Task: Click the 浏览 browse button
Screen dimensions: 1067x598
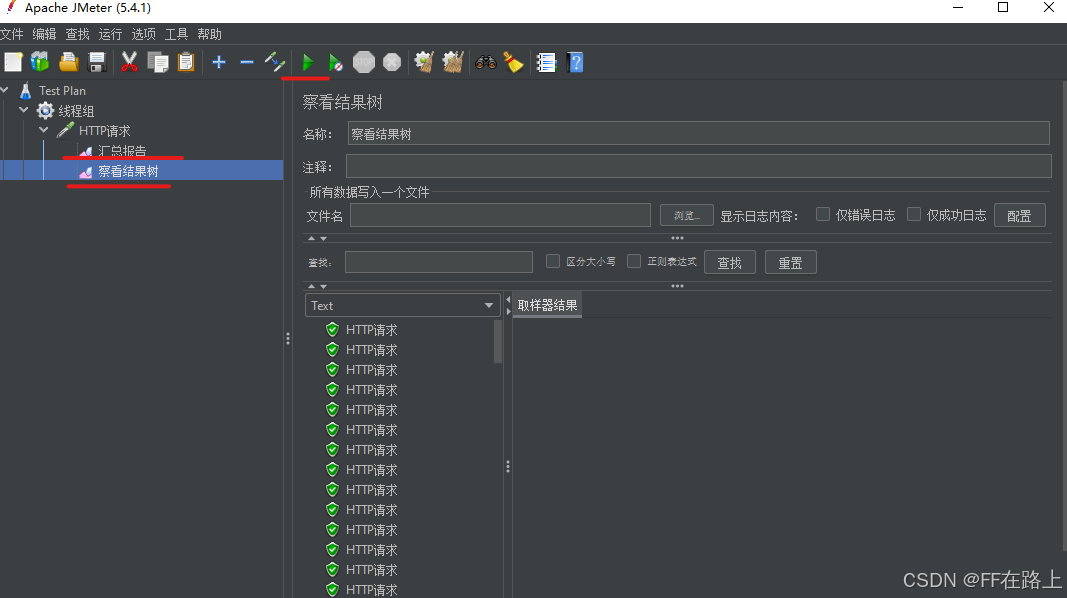Action: click(x=687, y=215)
